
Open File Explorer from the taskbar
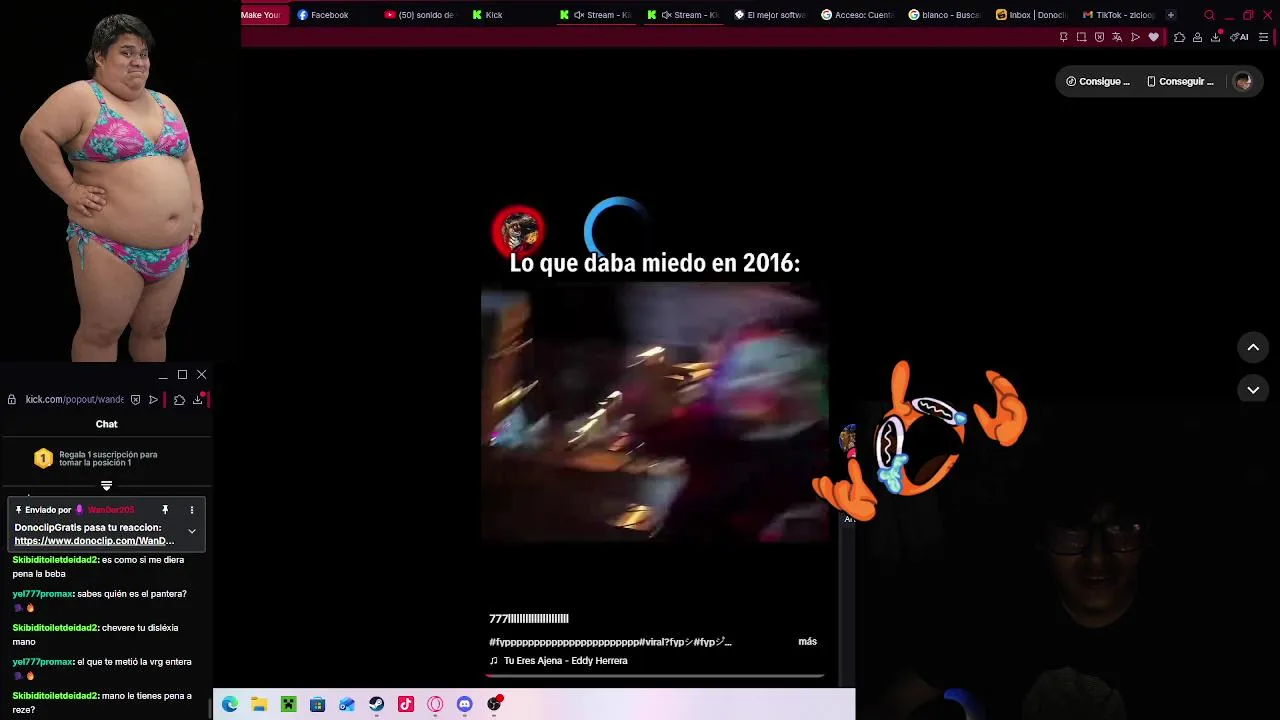pos(259,704)
